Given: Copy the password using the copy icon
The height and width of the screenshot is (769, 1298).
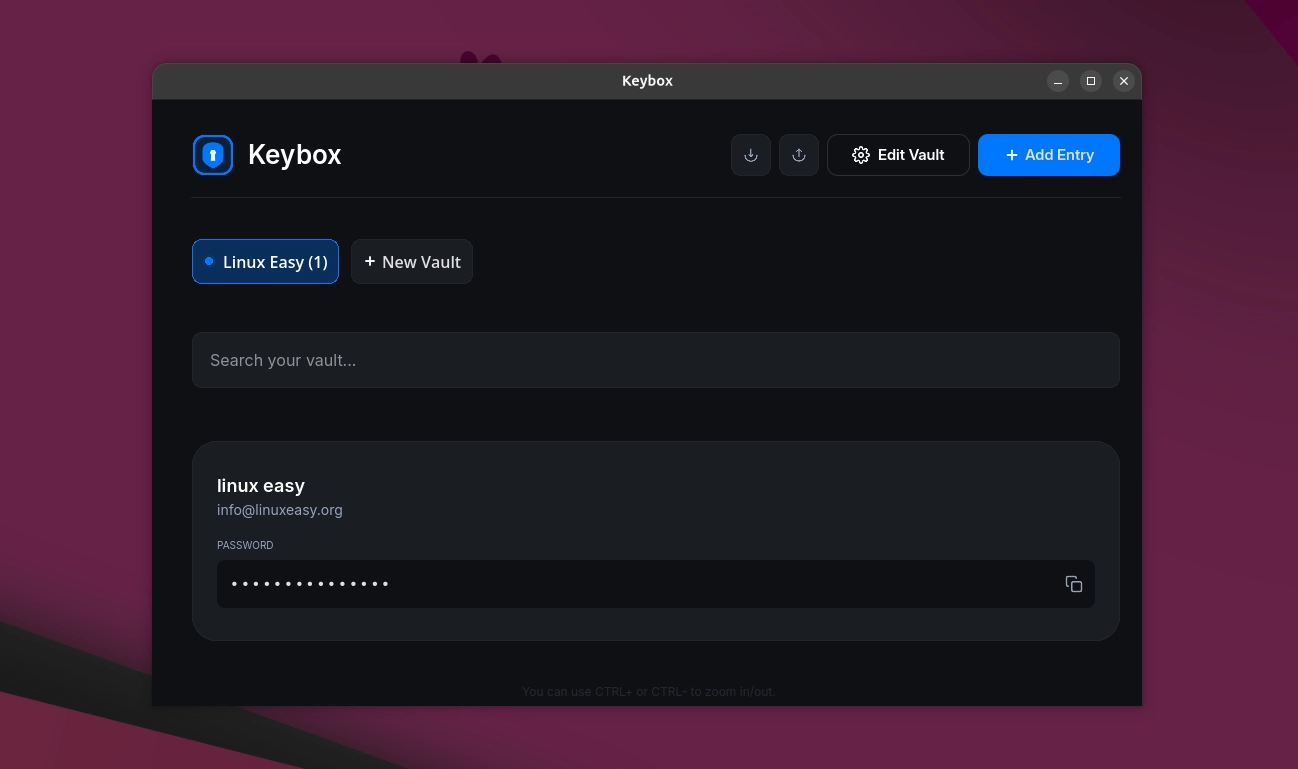Looking at the screenshot, I should point(1074,584).
